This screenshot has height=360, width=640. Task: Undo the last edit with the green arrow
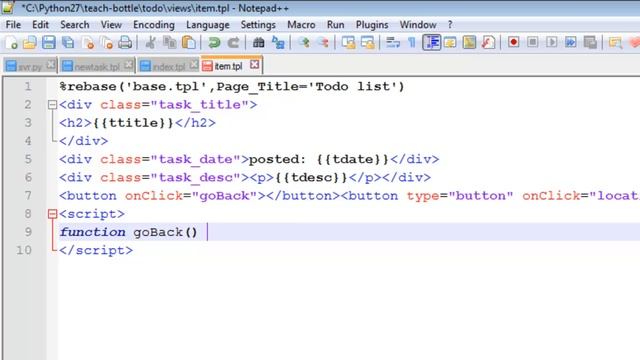point(214,42)
